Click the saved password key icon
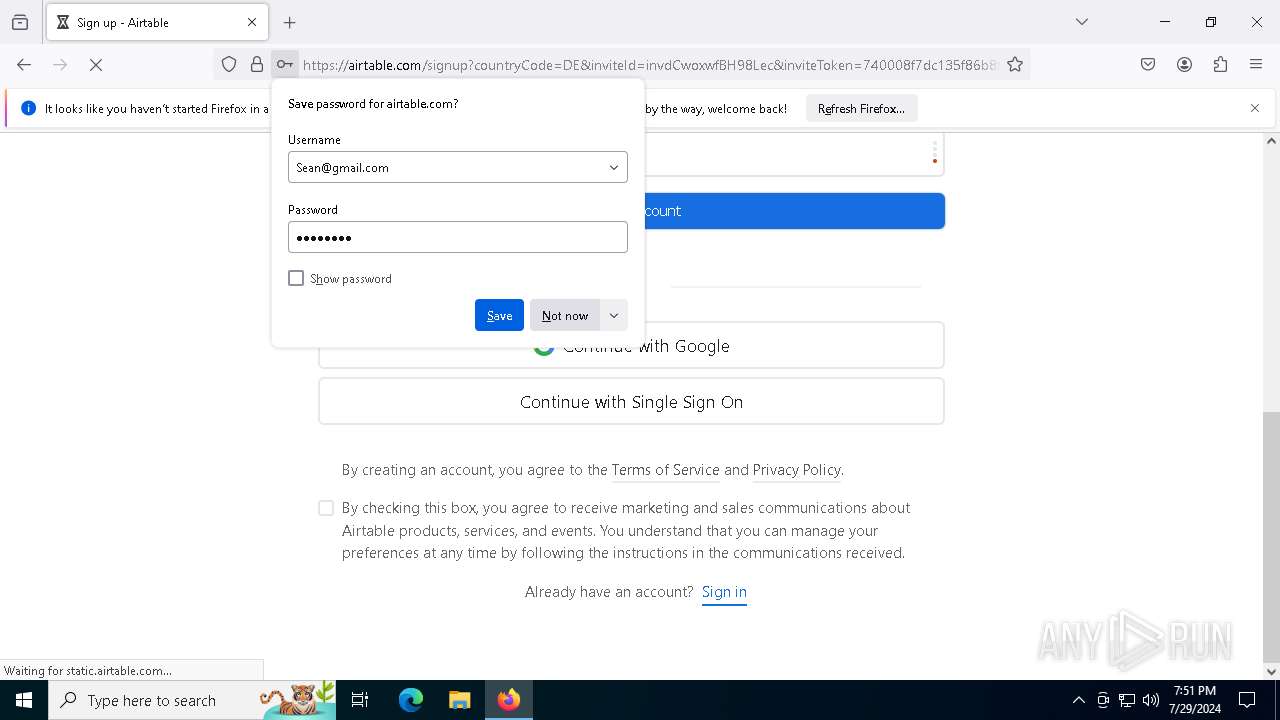Viewport: 1280px width, 720px height. [x=285, y=65]
